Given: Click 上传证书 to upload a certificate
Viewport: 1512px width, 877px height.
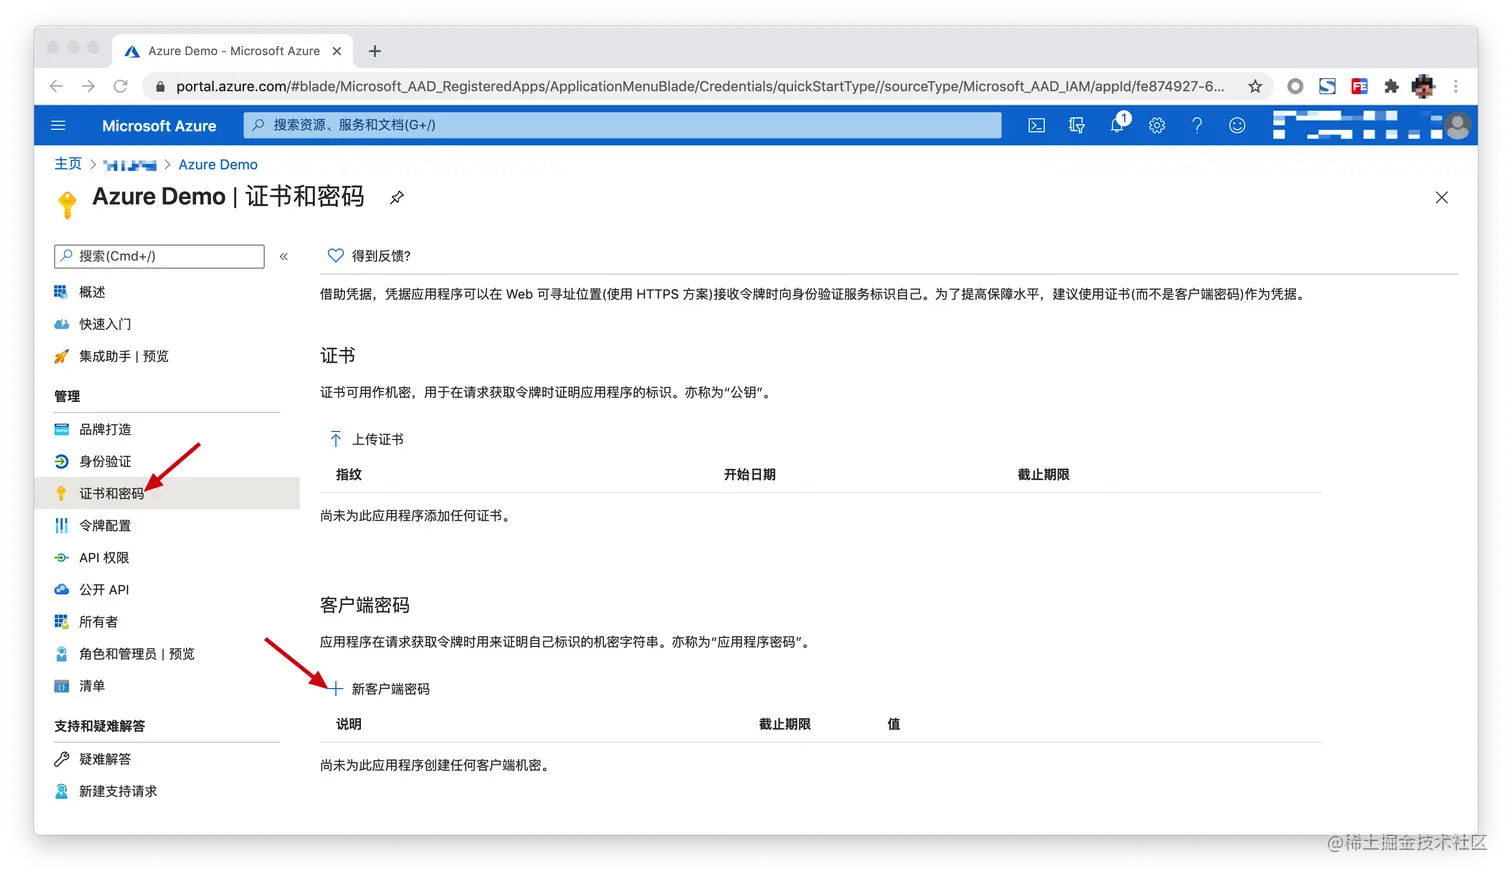Looking at the screenshot, I should [x=366, y=439].
